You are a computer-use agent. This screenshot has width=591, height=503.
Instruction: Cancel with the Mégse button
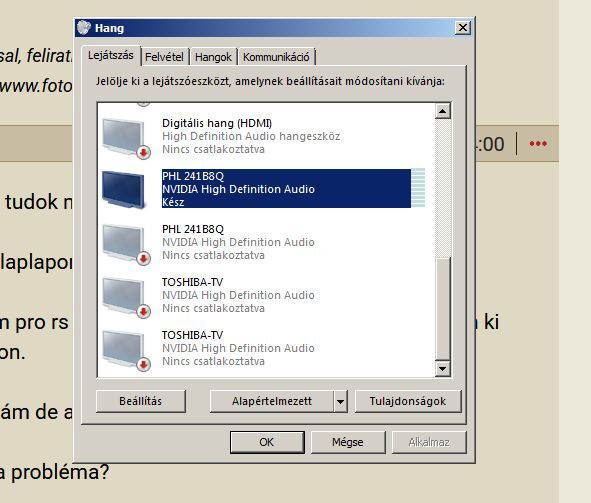(x=348, y=442)
